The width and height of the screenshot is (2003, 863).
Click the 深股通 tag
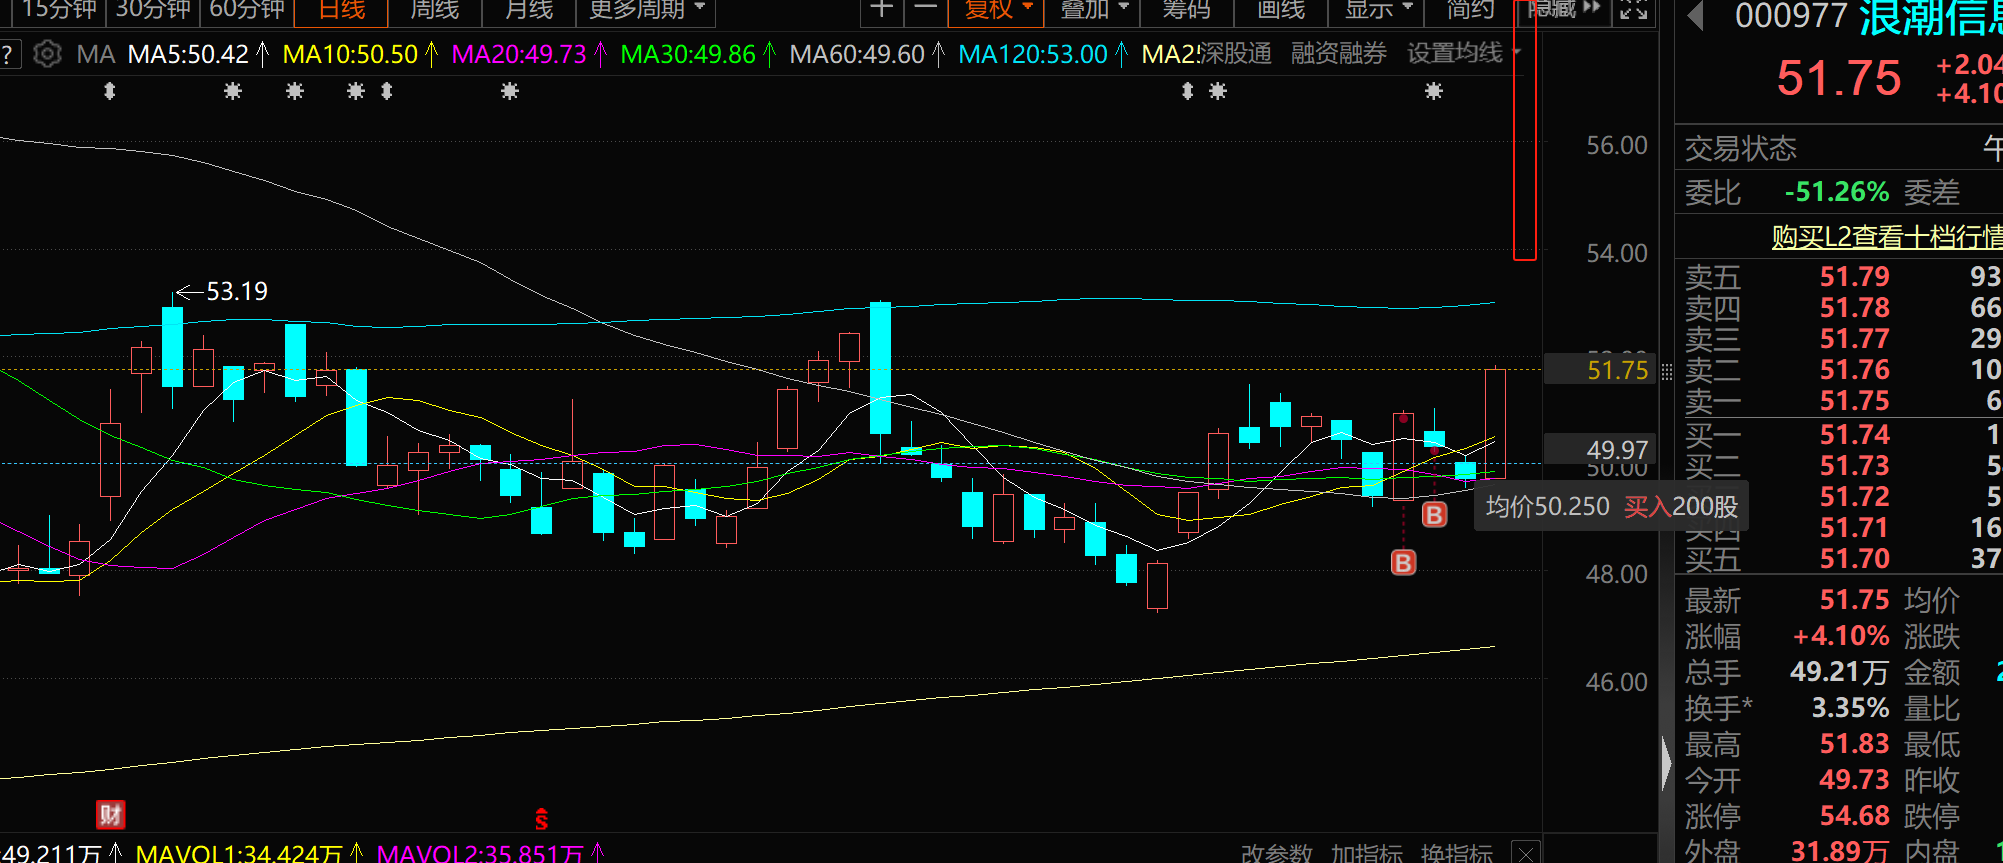(1235, 53)
